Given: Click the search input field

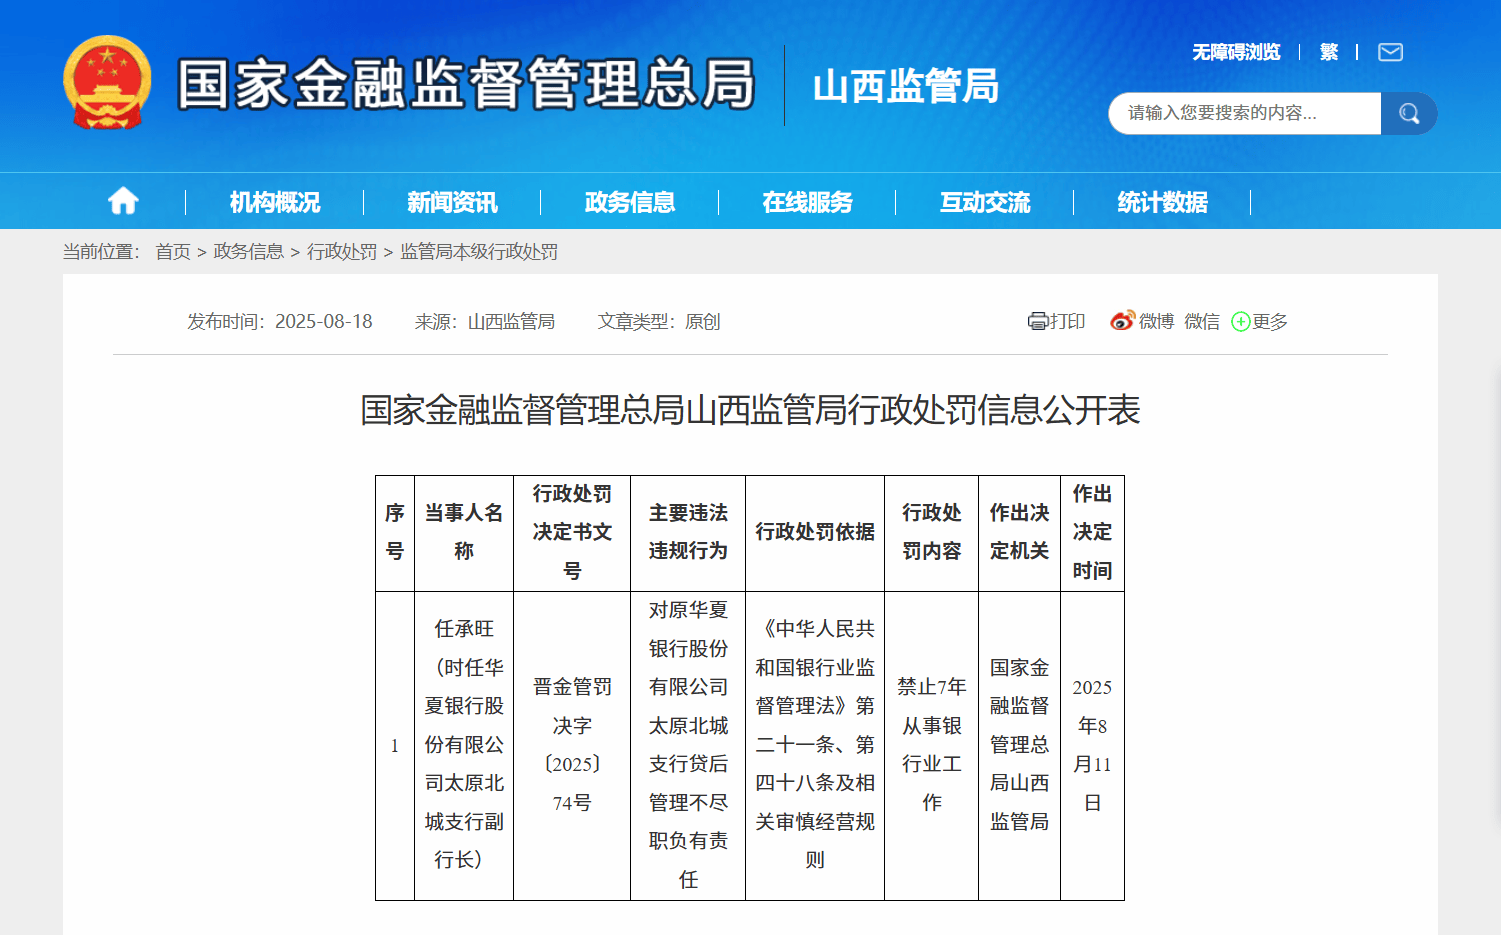Looking at the screenshot, I should pyautogui.click(x=1244, y=114).
